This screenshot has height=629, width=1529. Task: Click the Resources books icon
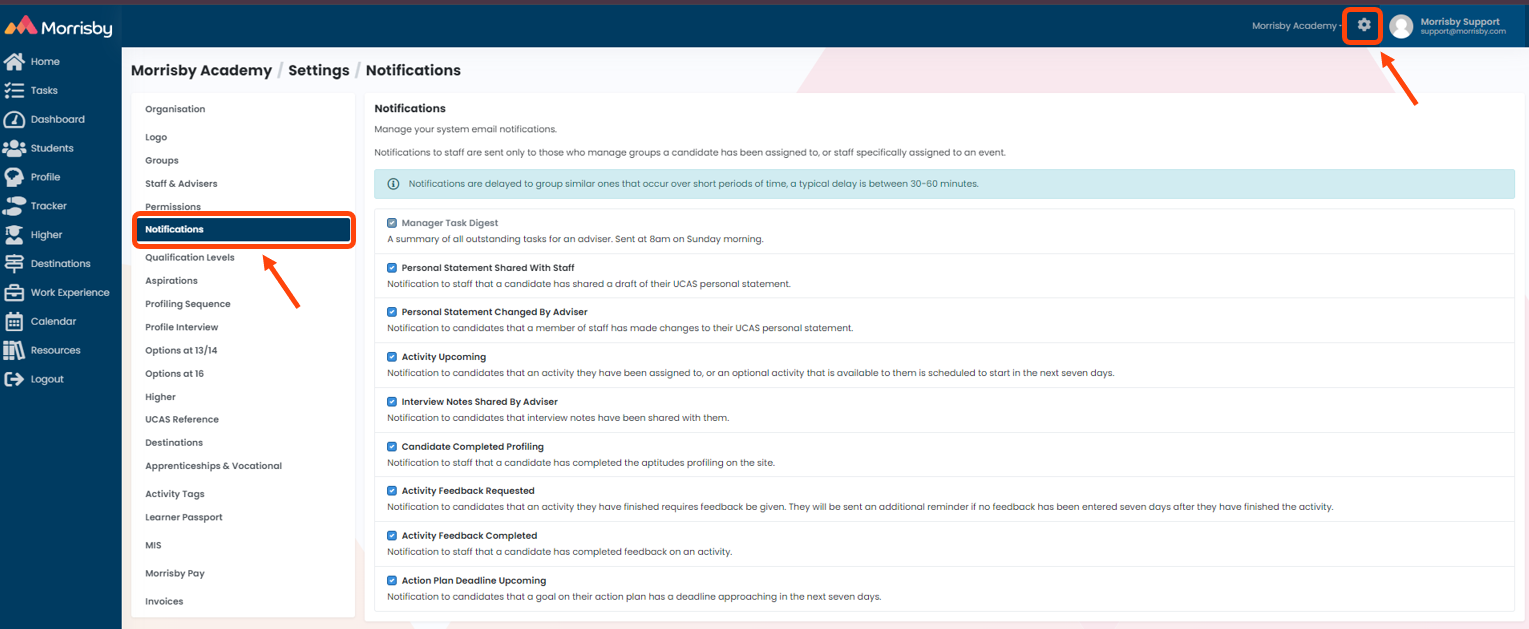point(14,350)
